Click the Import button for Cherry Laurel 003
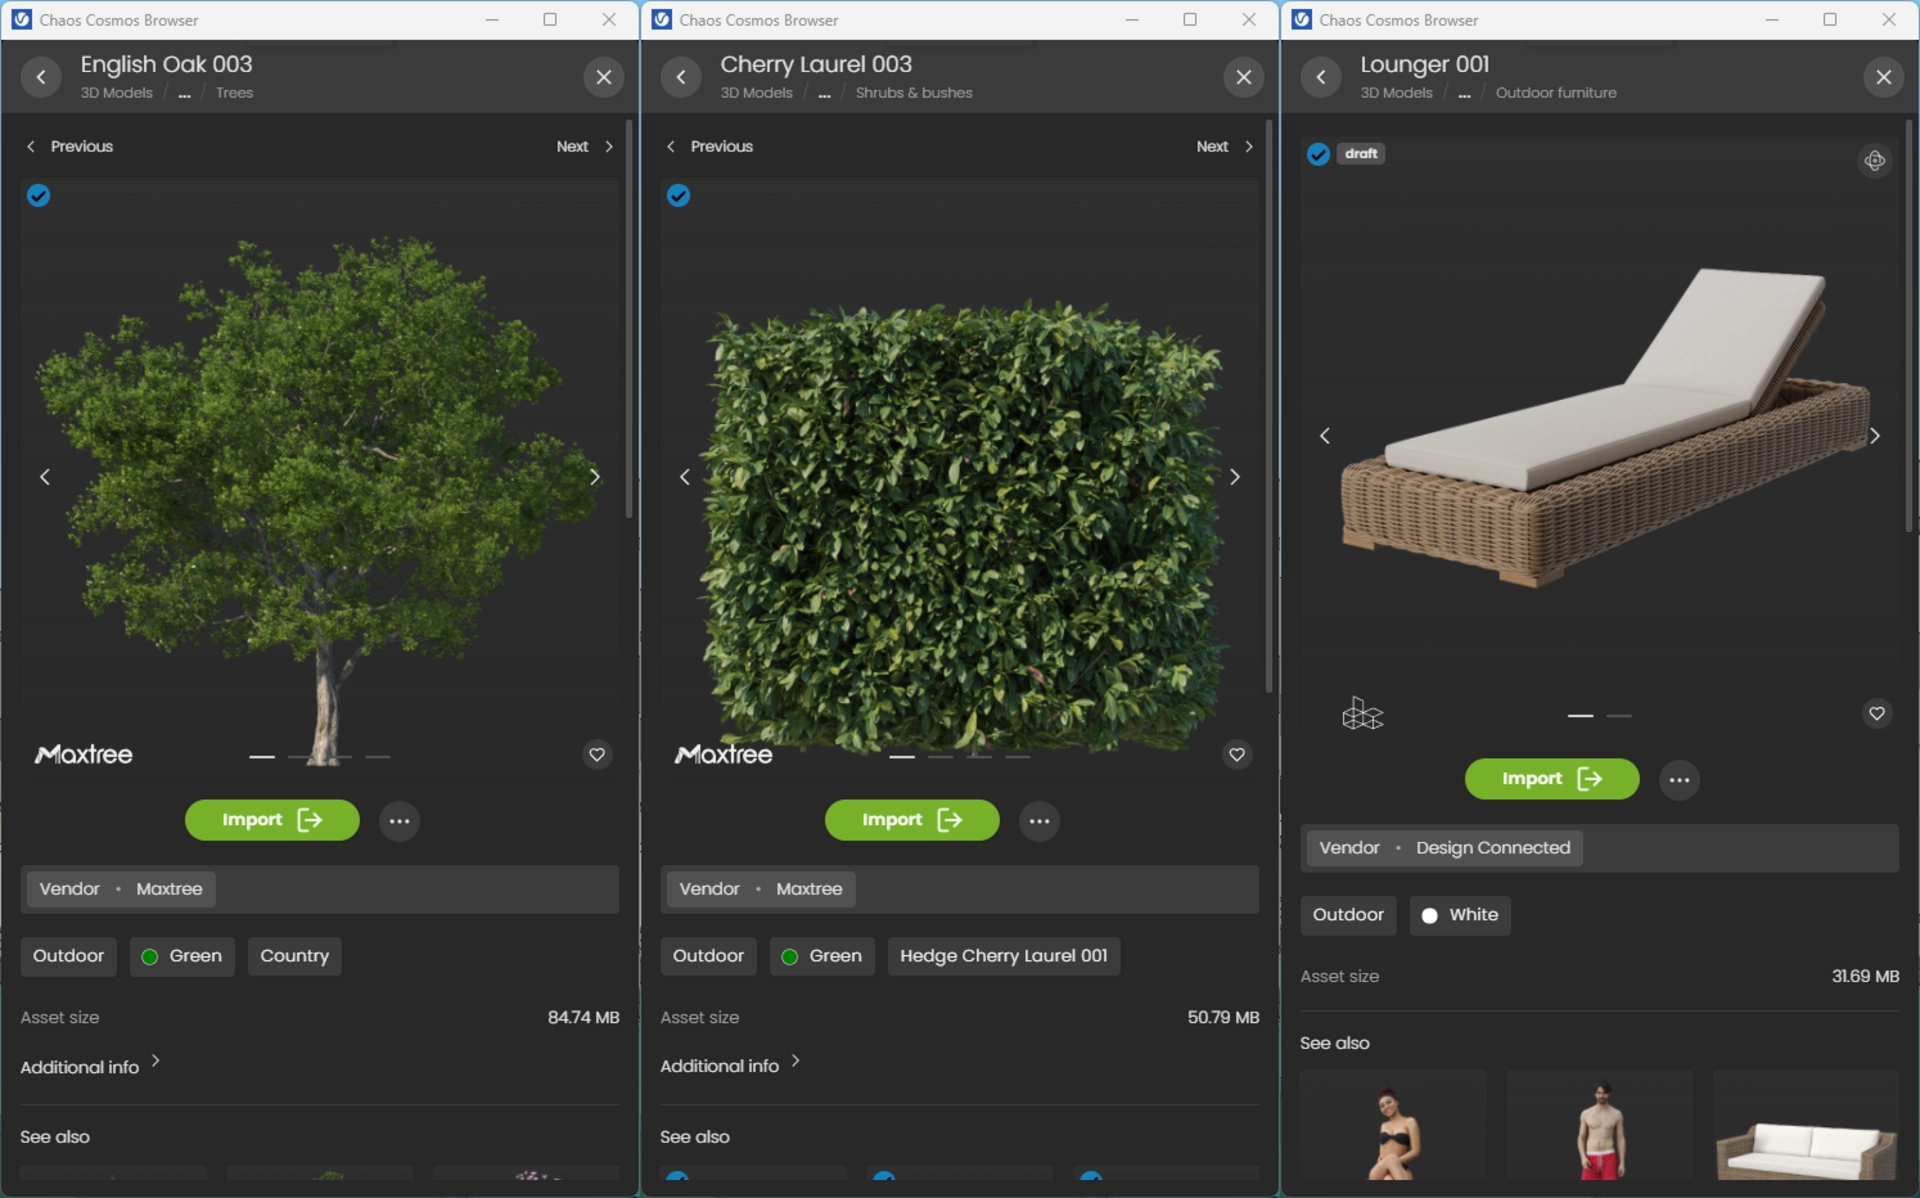 click(x=911, y=818)
